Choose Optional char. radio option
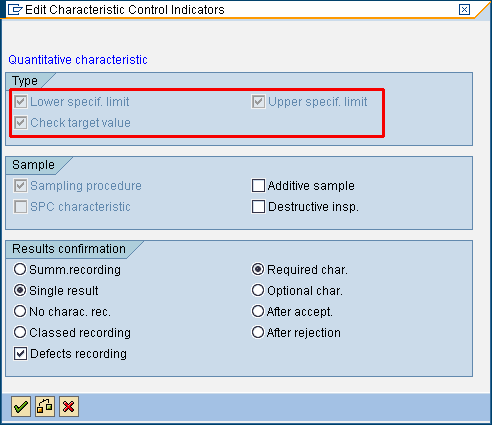 (258, 290)
